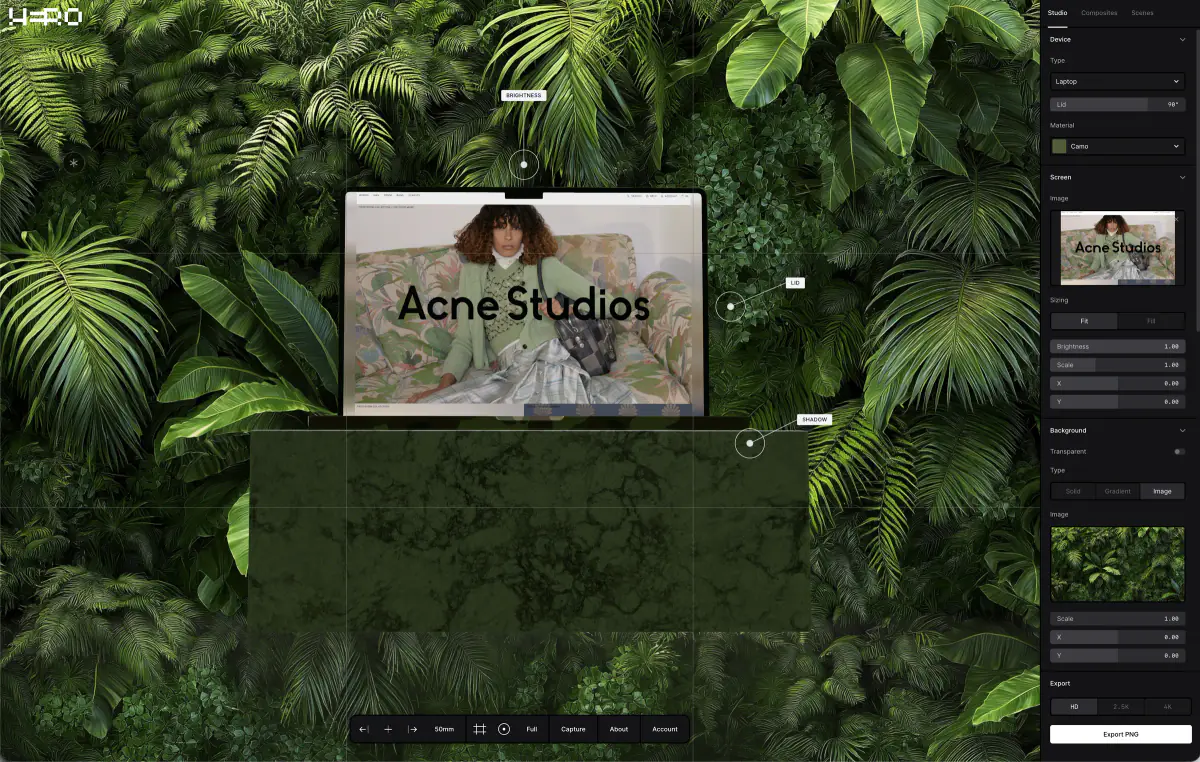The height and width of the screenshot is (762, 1200).
Task: Adjust the screen Y position slider
Action: (1117, 401)
